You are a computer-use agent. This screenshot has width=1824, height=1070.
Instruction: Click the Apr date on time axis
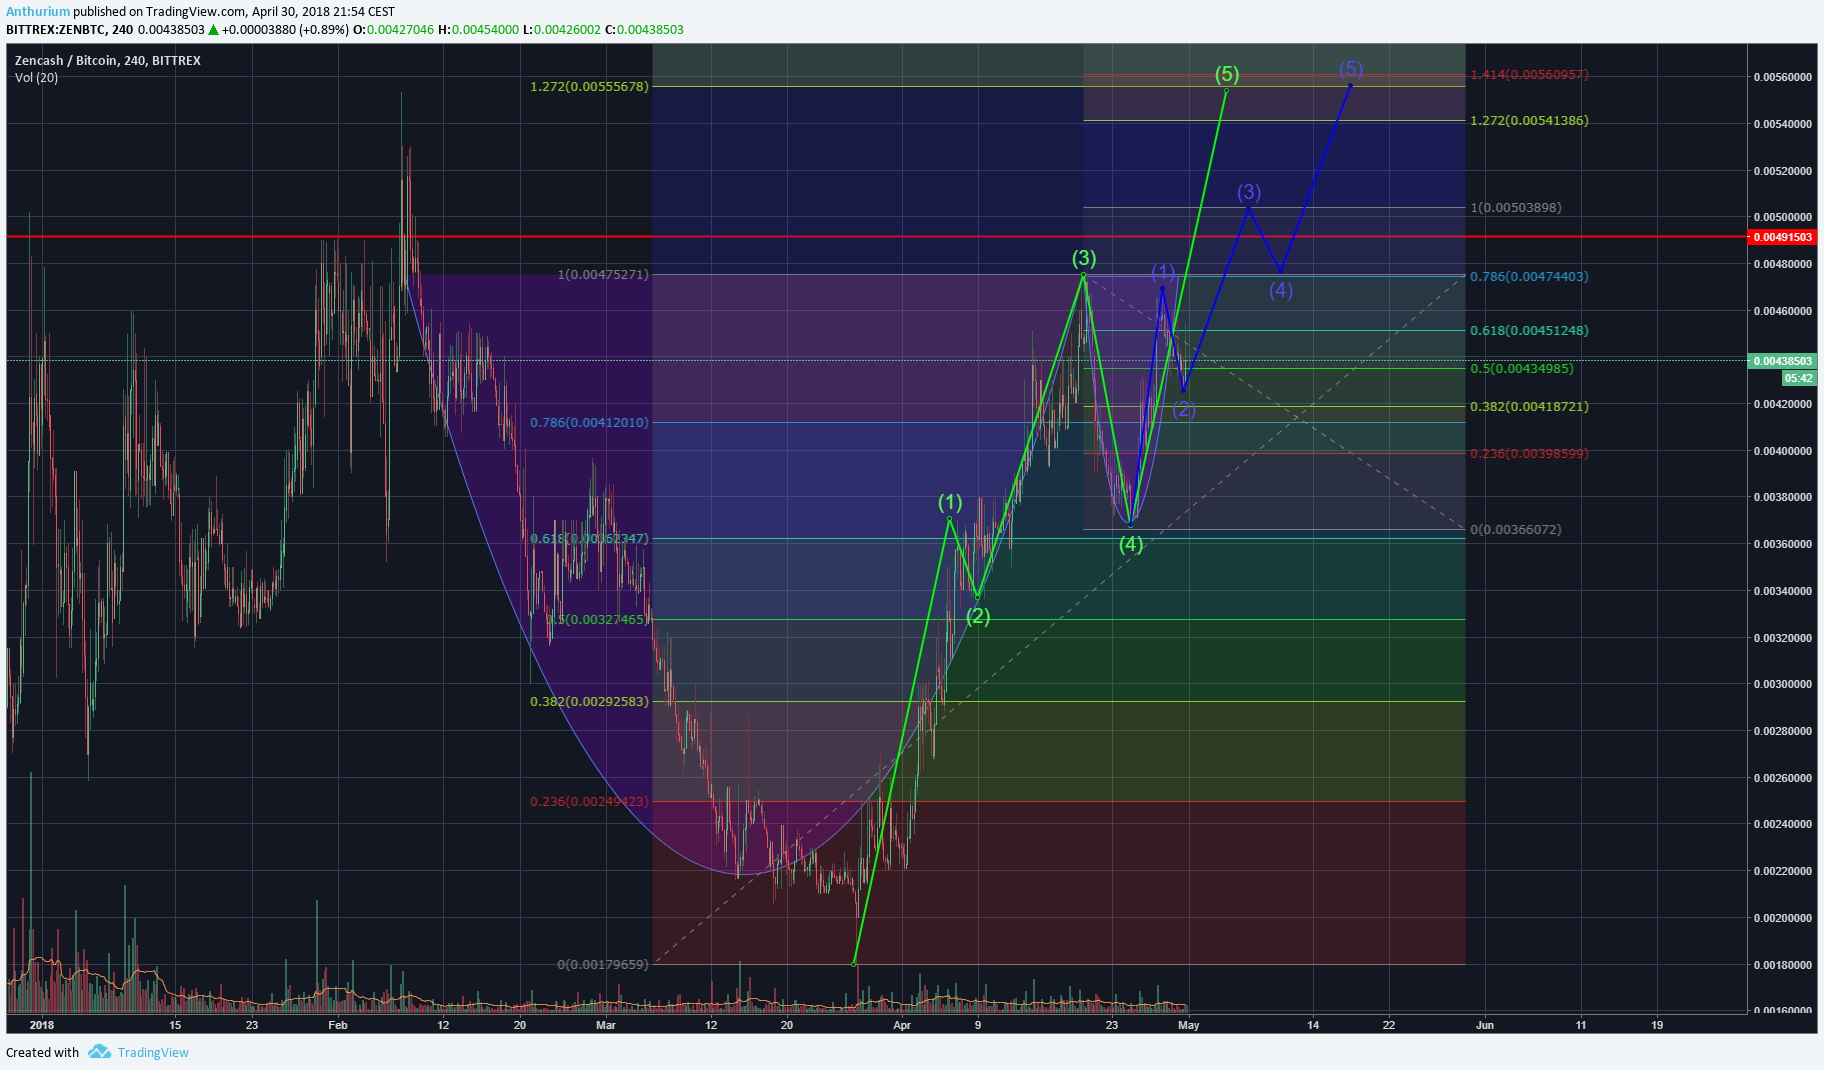point(902,1025)
